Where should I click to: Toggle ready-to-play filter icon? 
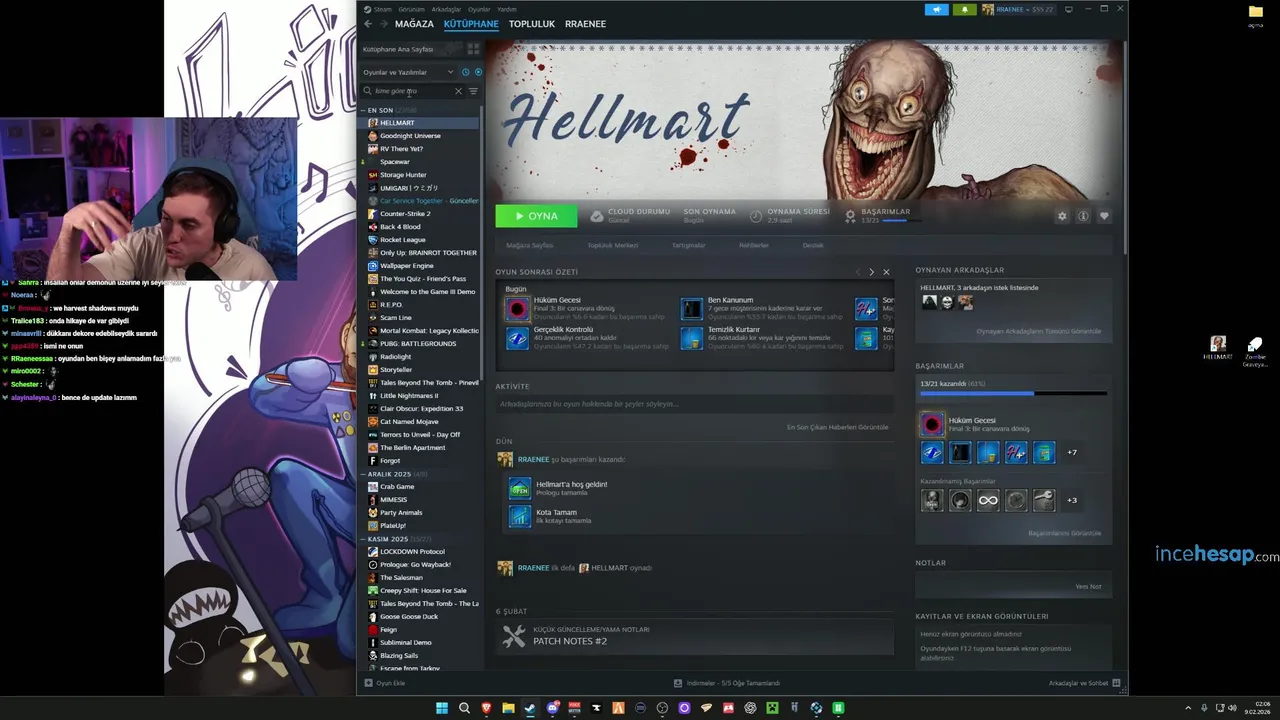(478, 72)
